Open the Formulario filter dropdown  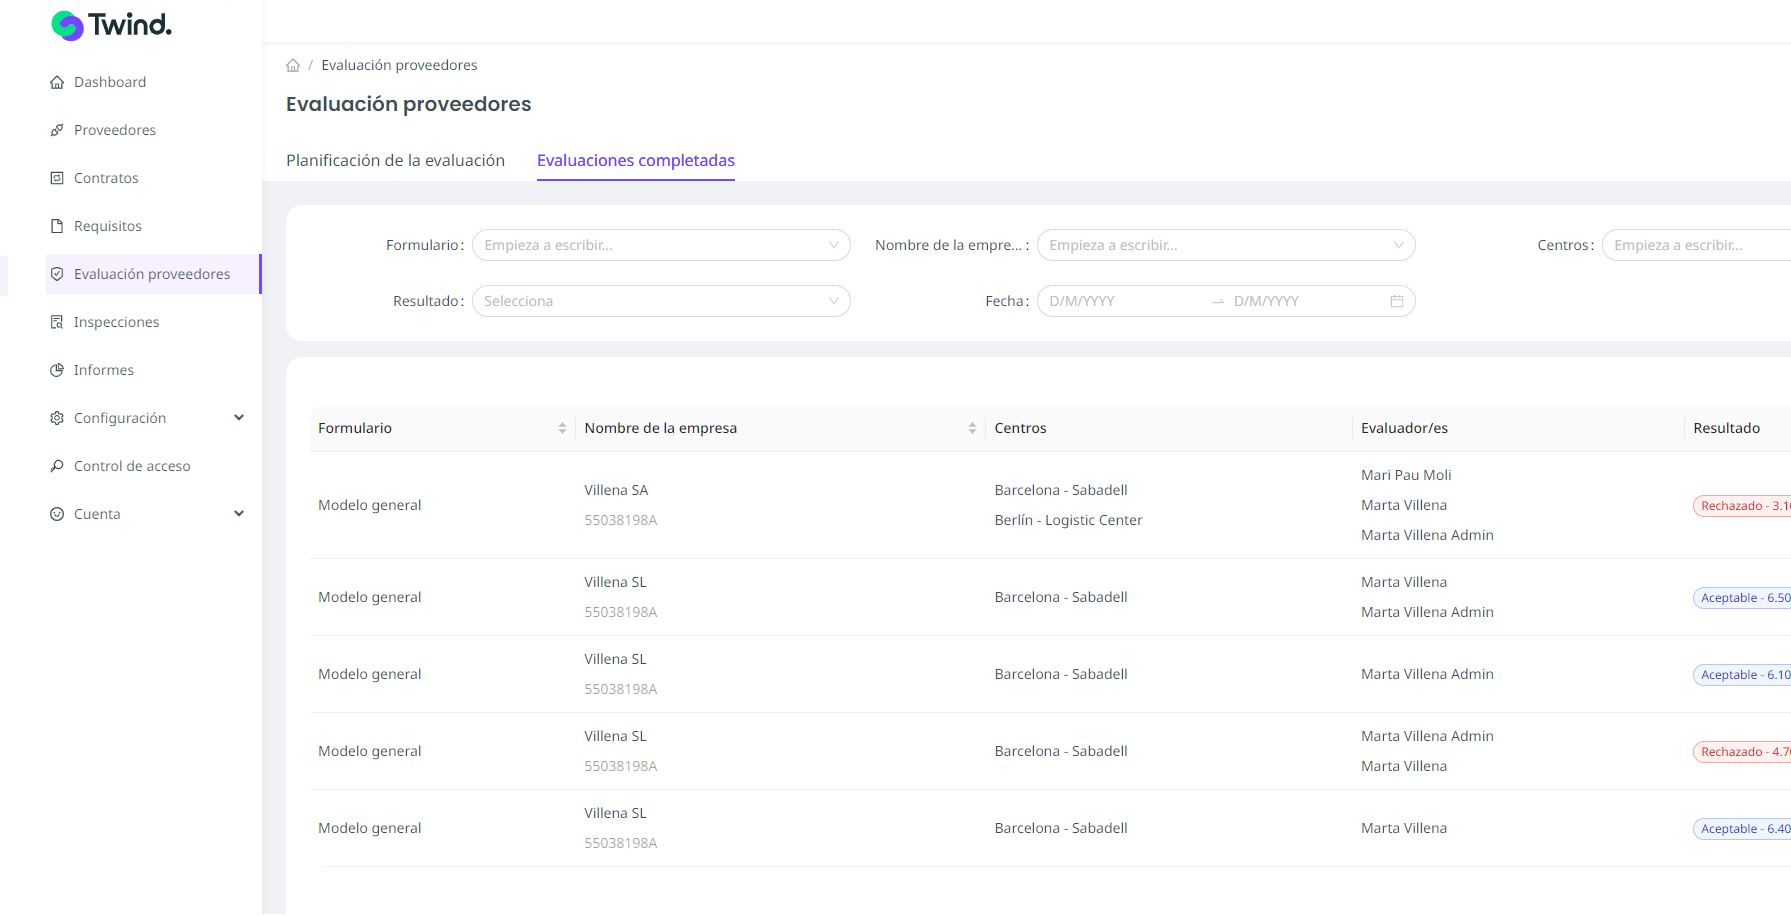coord(661,245)
